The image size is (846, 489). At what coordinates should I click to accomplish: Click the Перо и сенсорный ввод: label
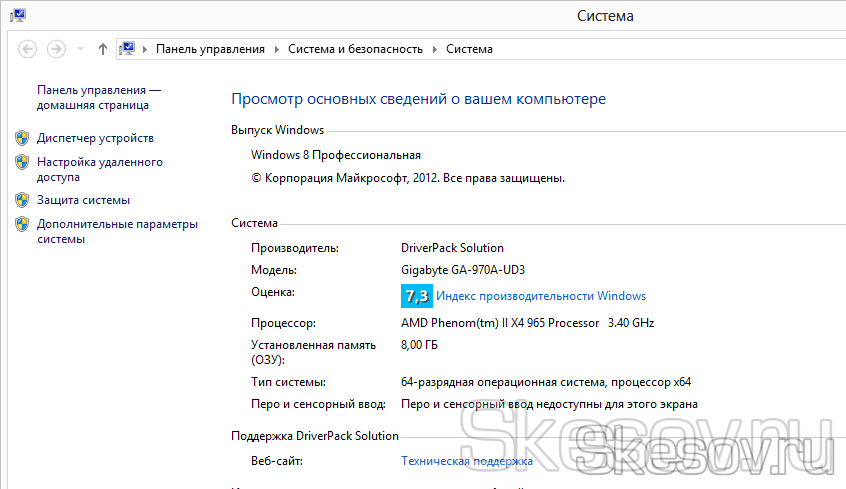pyautogui.click(x=318, y=404)
